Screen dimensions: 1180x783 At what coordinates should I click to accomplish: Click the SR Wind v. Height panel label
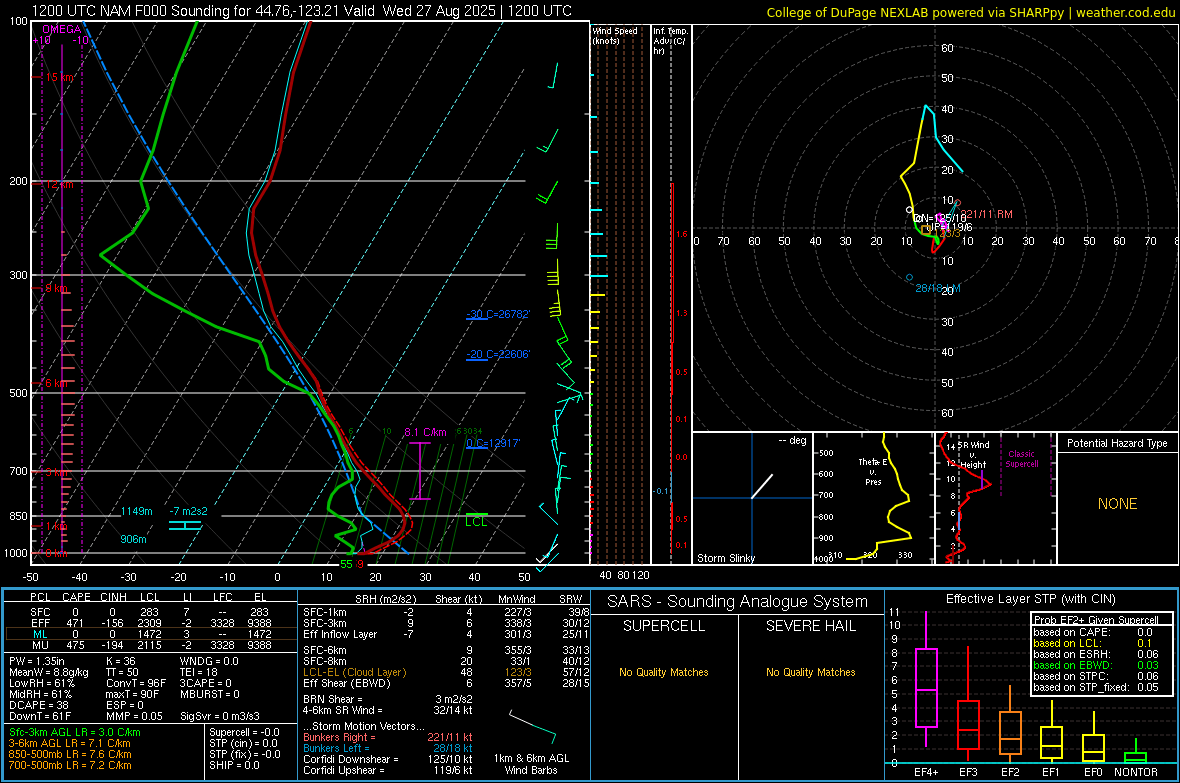(x=973, y=454)
